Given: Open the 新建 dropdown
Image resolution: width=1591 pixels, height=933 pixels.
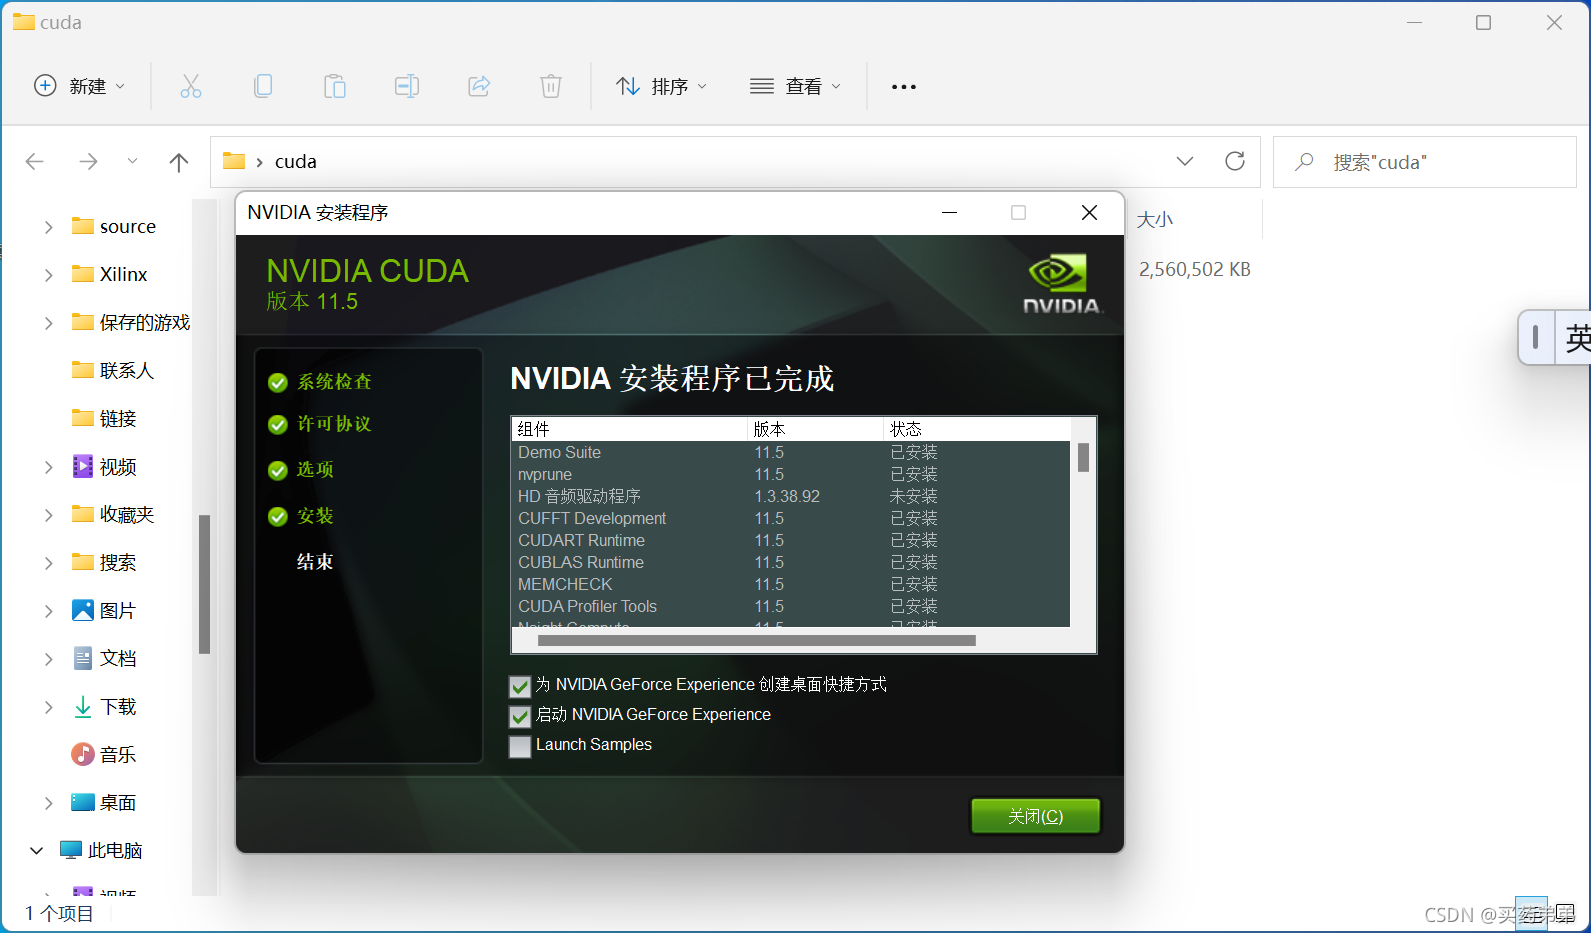Looking at the screenshot, I should click(80, 86).
